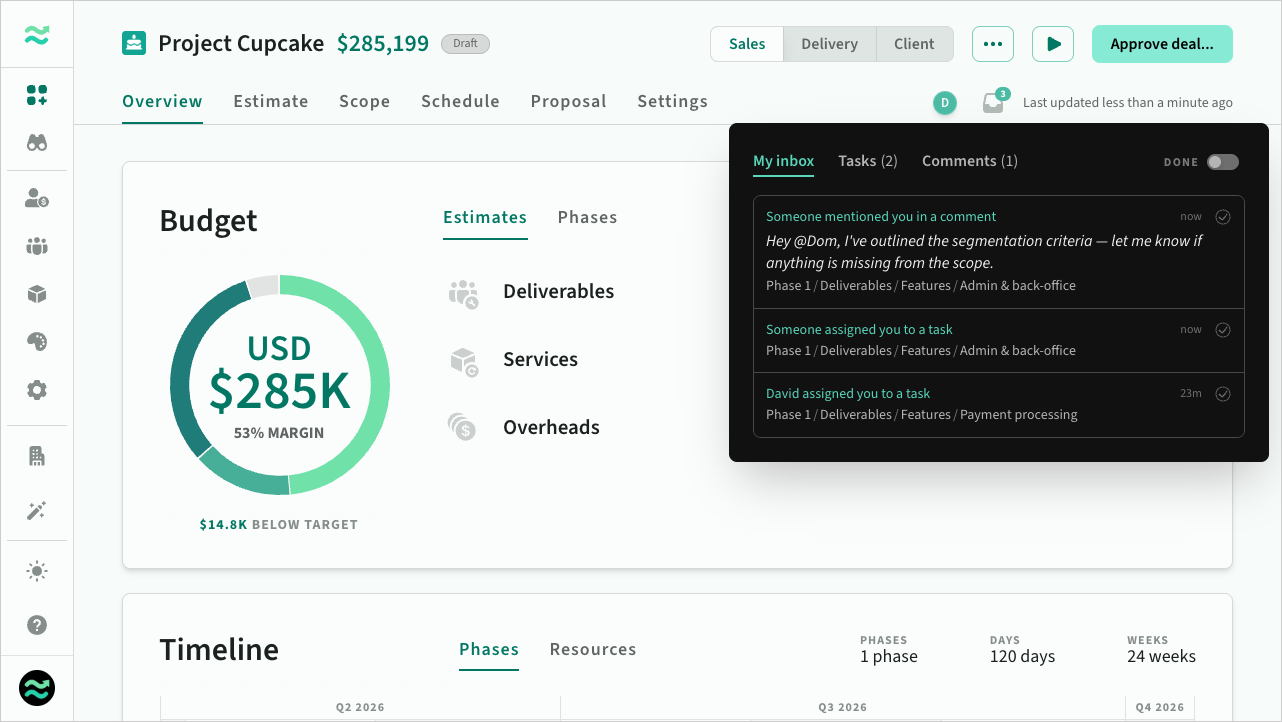Switch to the Estimate tab

(x=271, y=101)
